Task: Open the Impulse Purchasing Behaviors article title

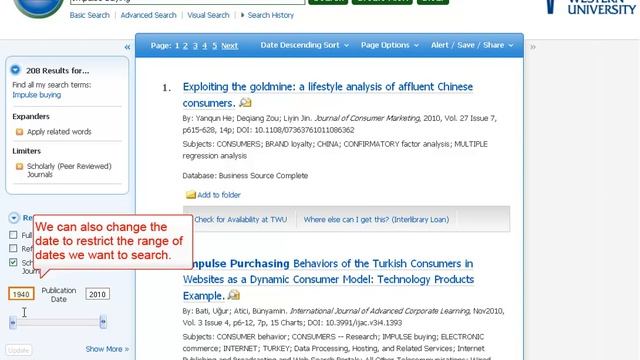Action: (x=328, y=280)
